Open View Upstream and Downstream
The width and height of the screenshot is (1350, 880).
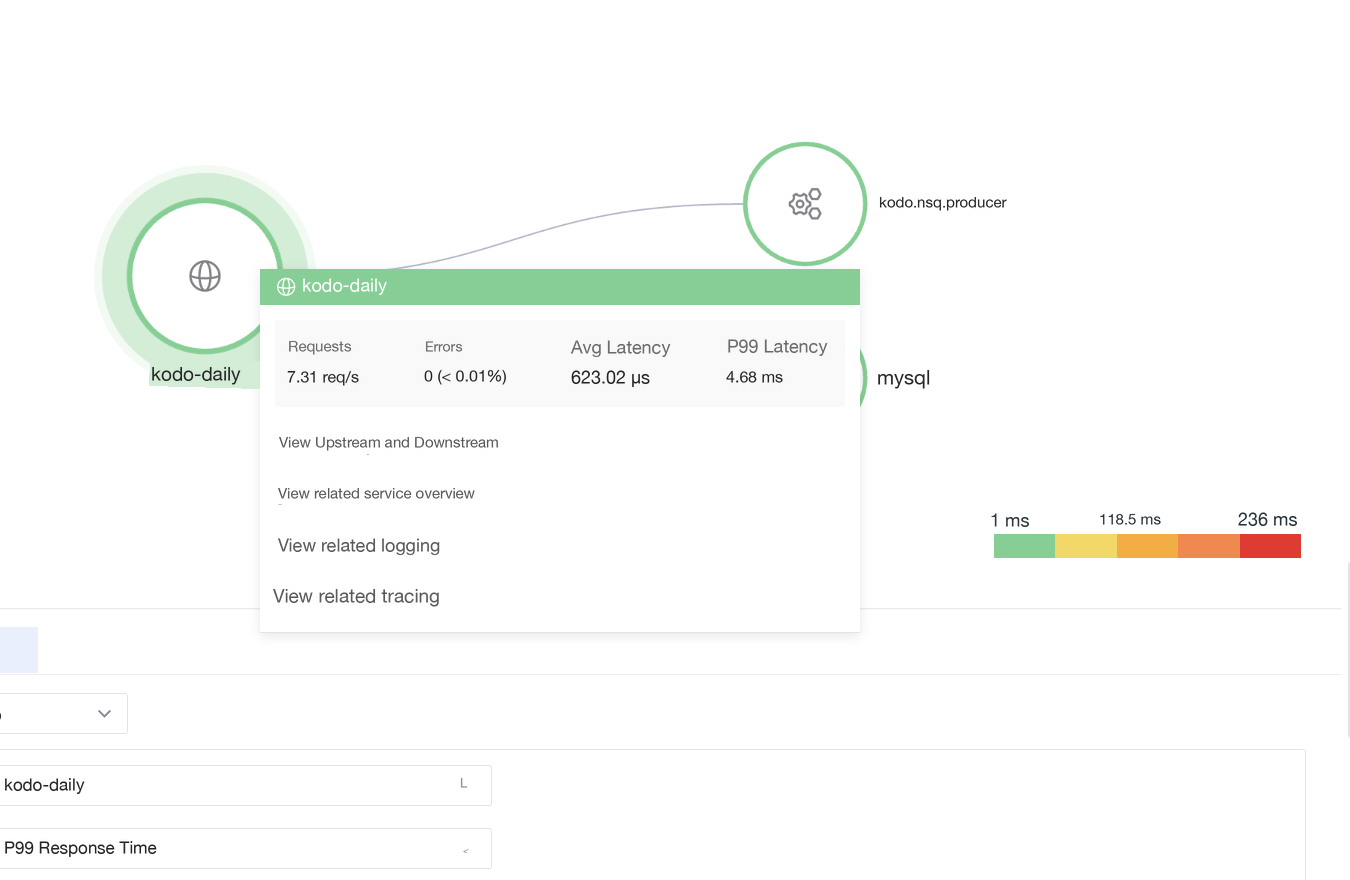(388, 442)
